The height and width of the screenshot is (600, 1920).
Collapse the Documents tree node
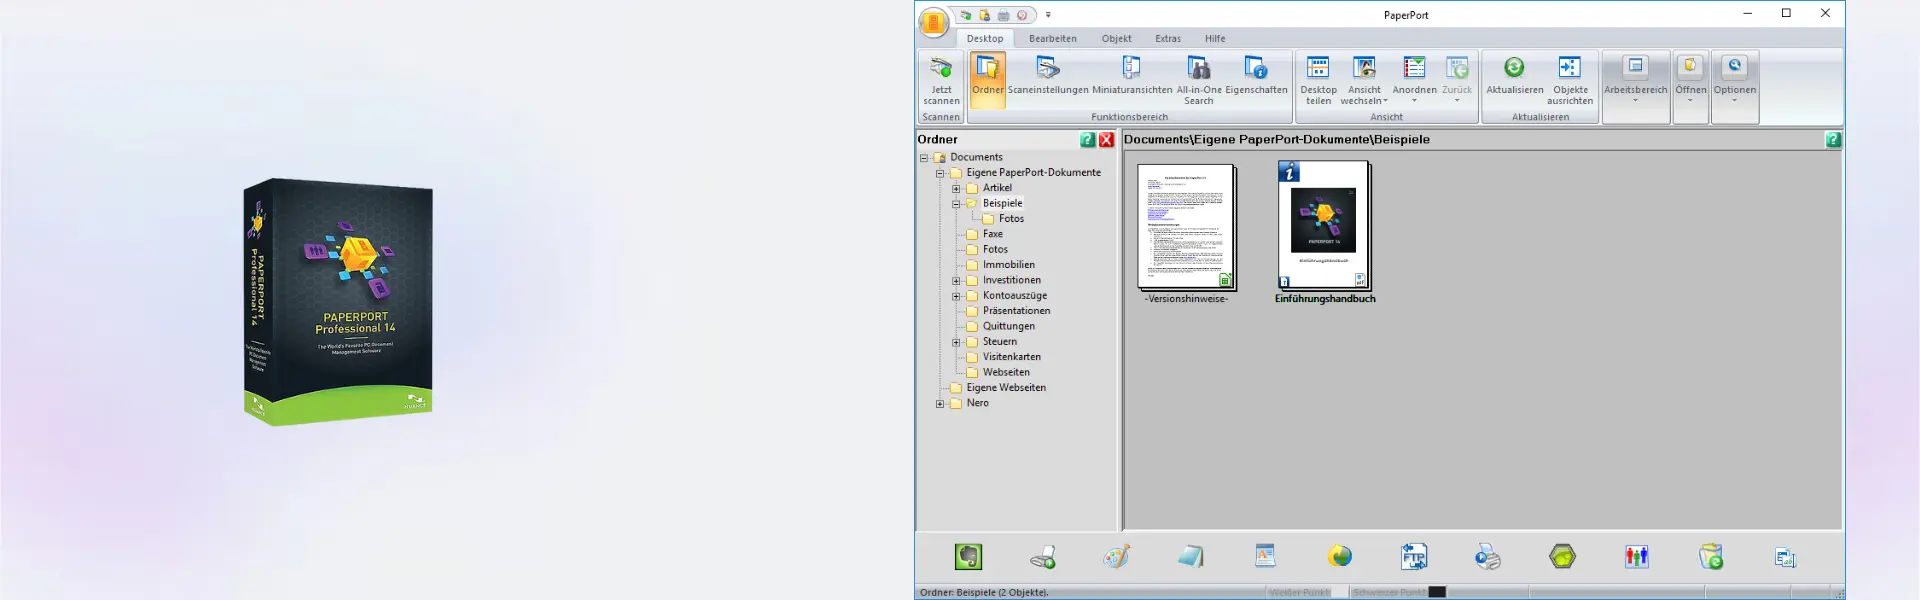[x=924, y=158]
